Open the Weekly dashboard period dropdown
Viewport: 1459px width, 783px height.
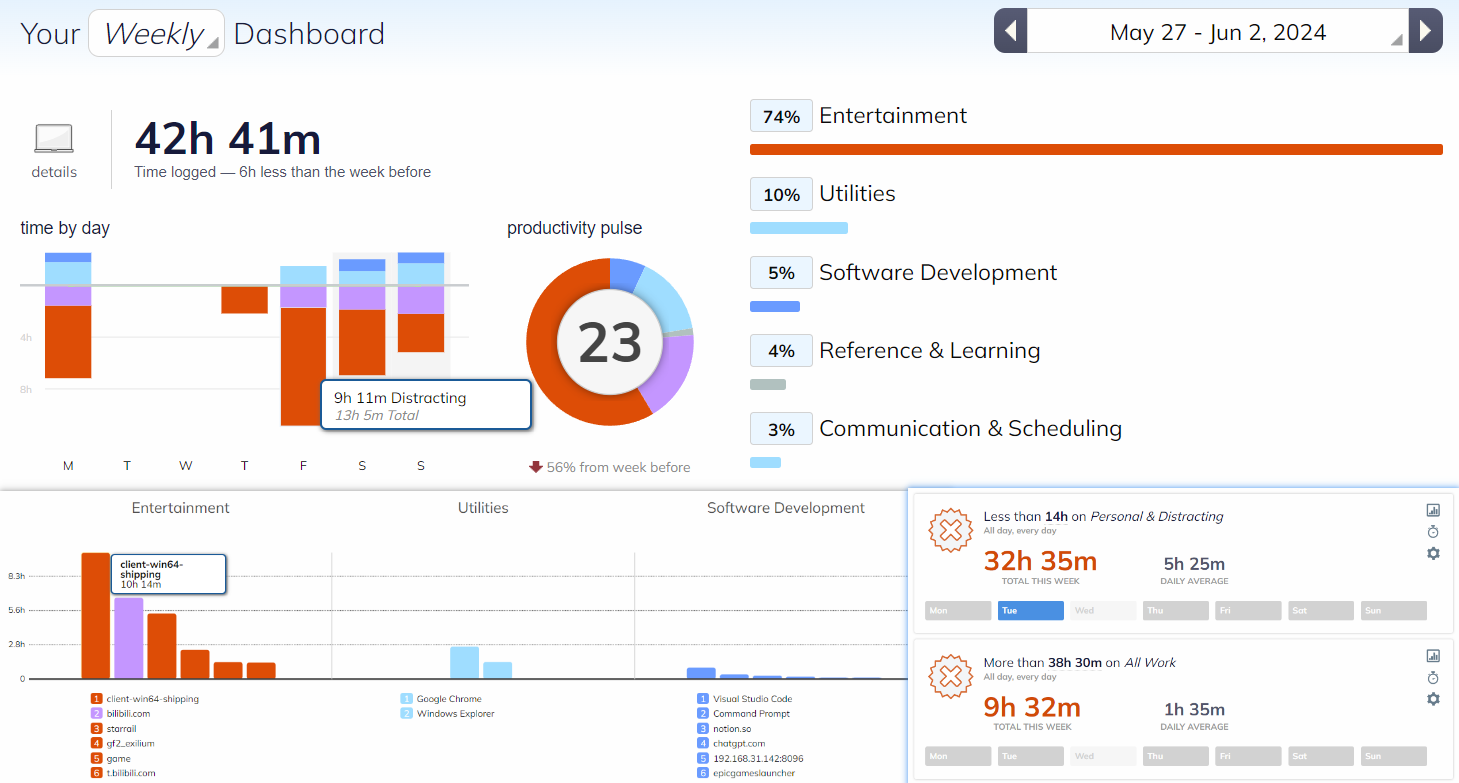pos(156,34)
